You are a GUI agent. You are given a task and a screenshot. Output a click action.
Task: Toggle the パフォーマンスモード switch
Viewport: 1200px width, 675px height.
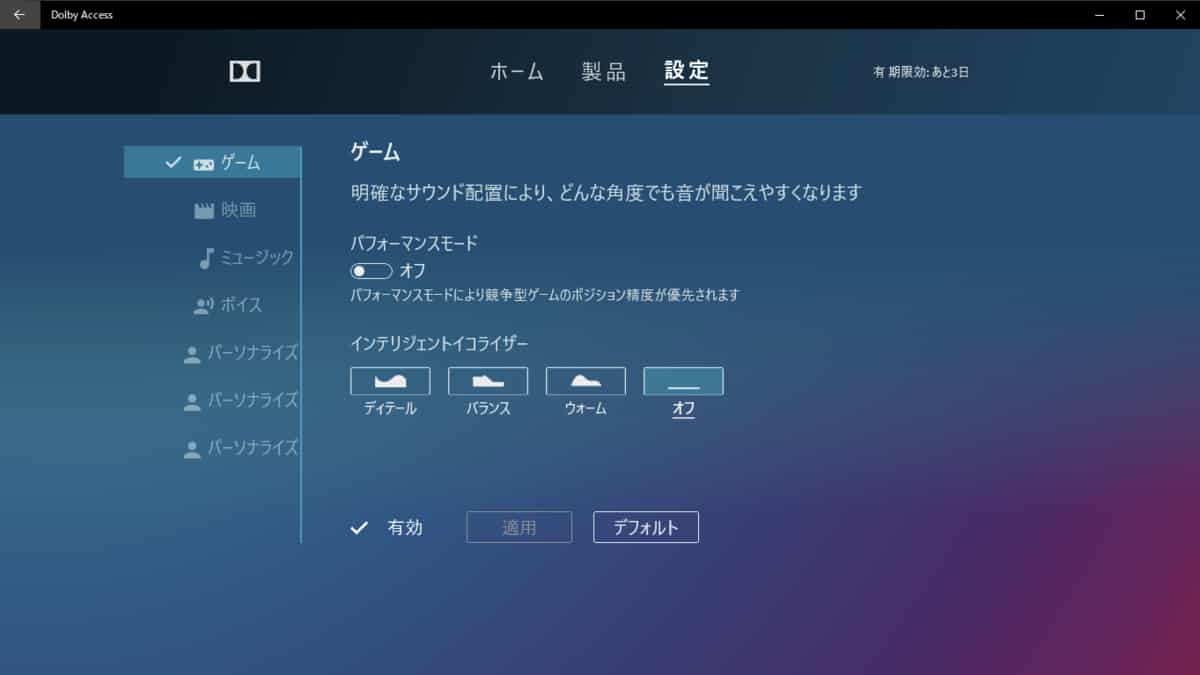[371, 271]
